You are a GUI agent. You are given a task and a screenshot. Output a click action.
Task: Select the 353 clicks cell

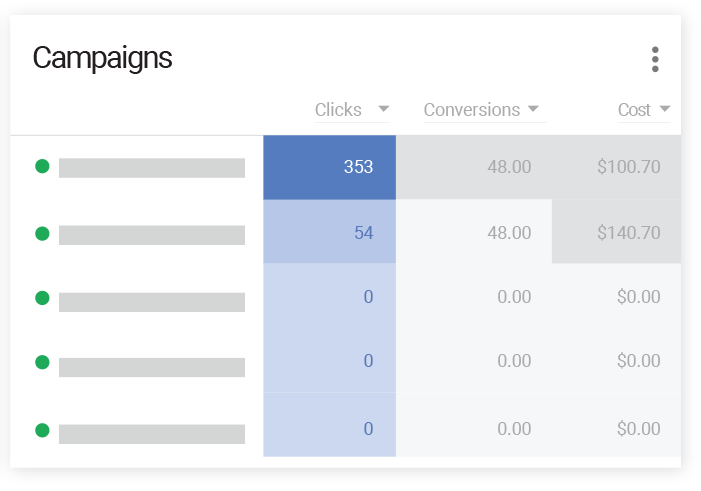pos(330,167)
